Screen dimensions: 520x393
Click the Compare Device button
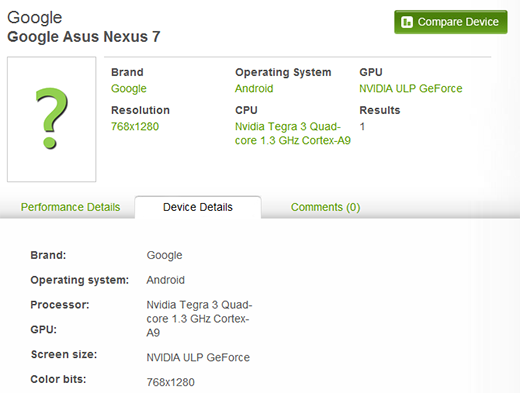[451, 22]
